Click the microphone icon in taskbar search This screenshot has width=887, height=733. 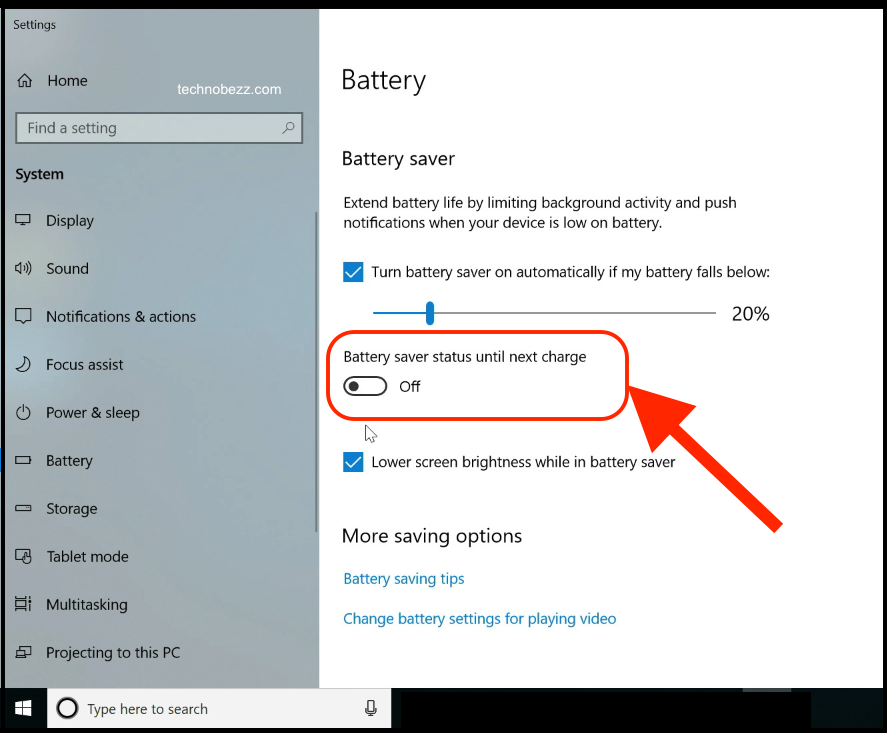371,708
